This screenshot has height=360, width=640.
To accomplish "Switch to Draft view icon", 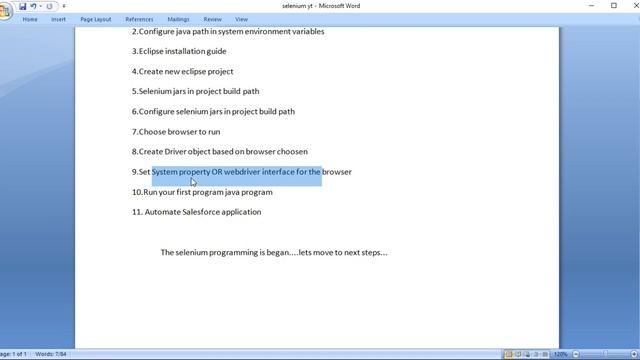I will [x=545, y=354].
